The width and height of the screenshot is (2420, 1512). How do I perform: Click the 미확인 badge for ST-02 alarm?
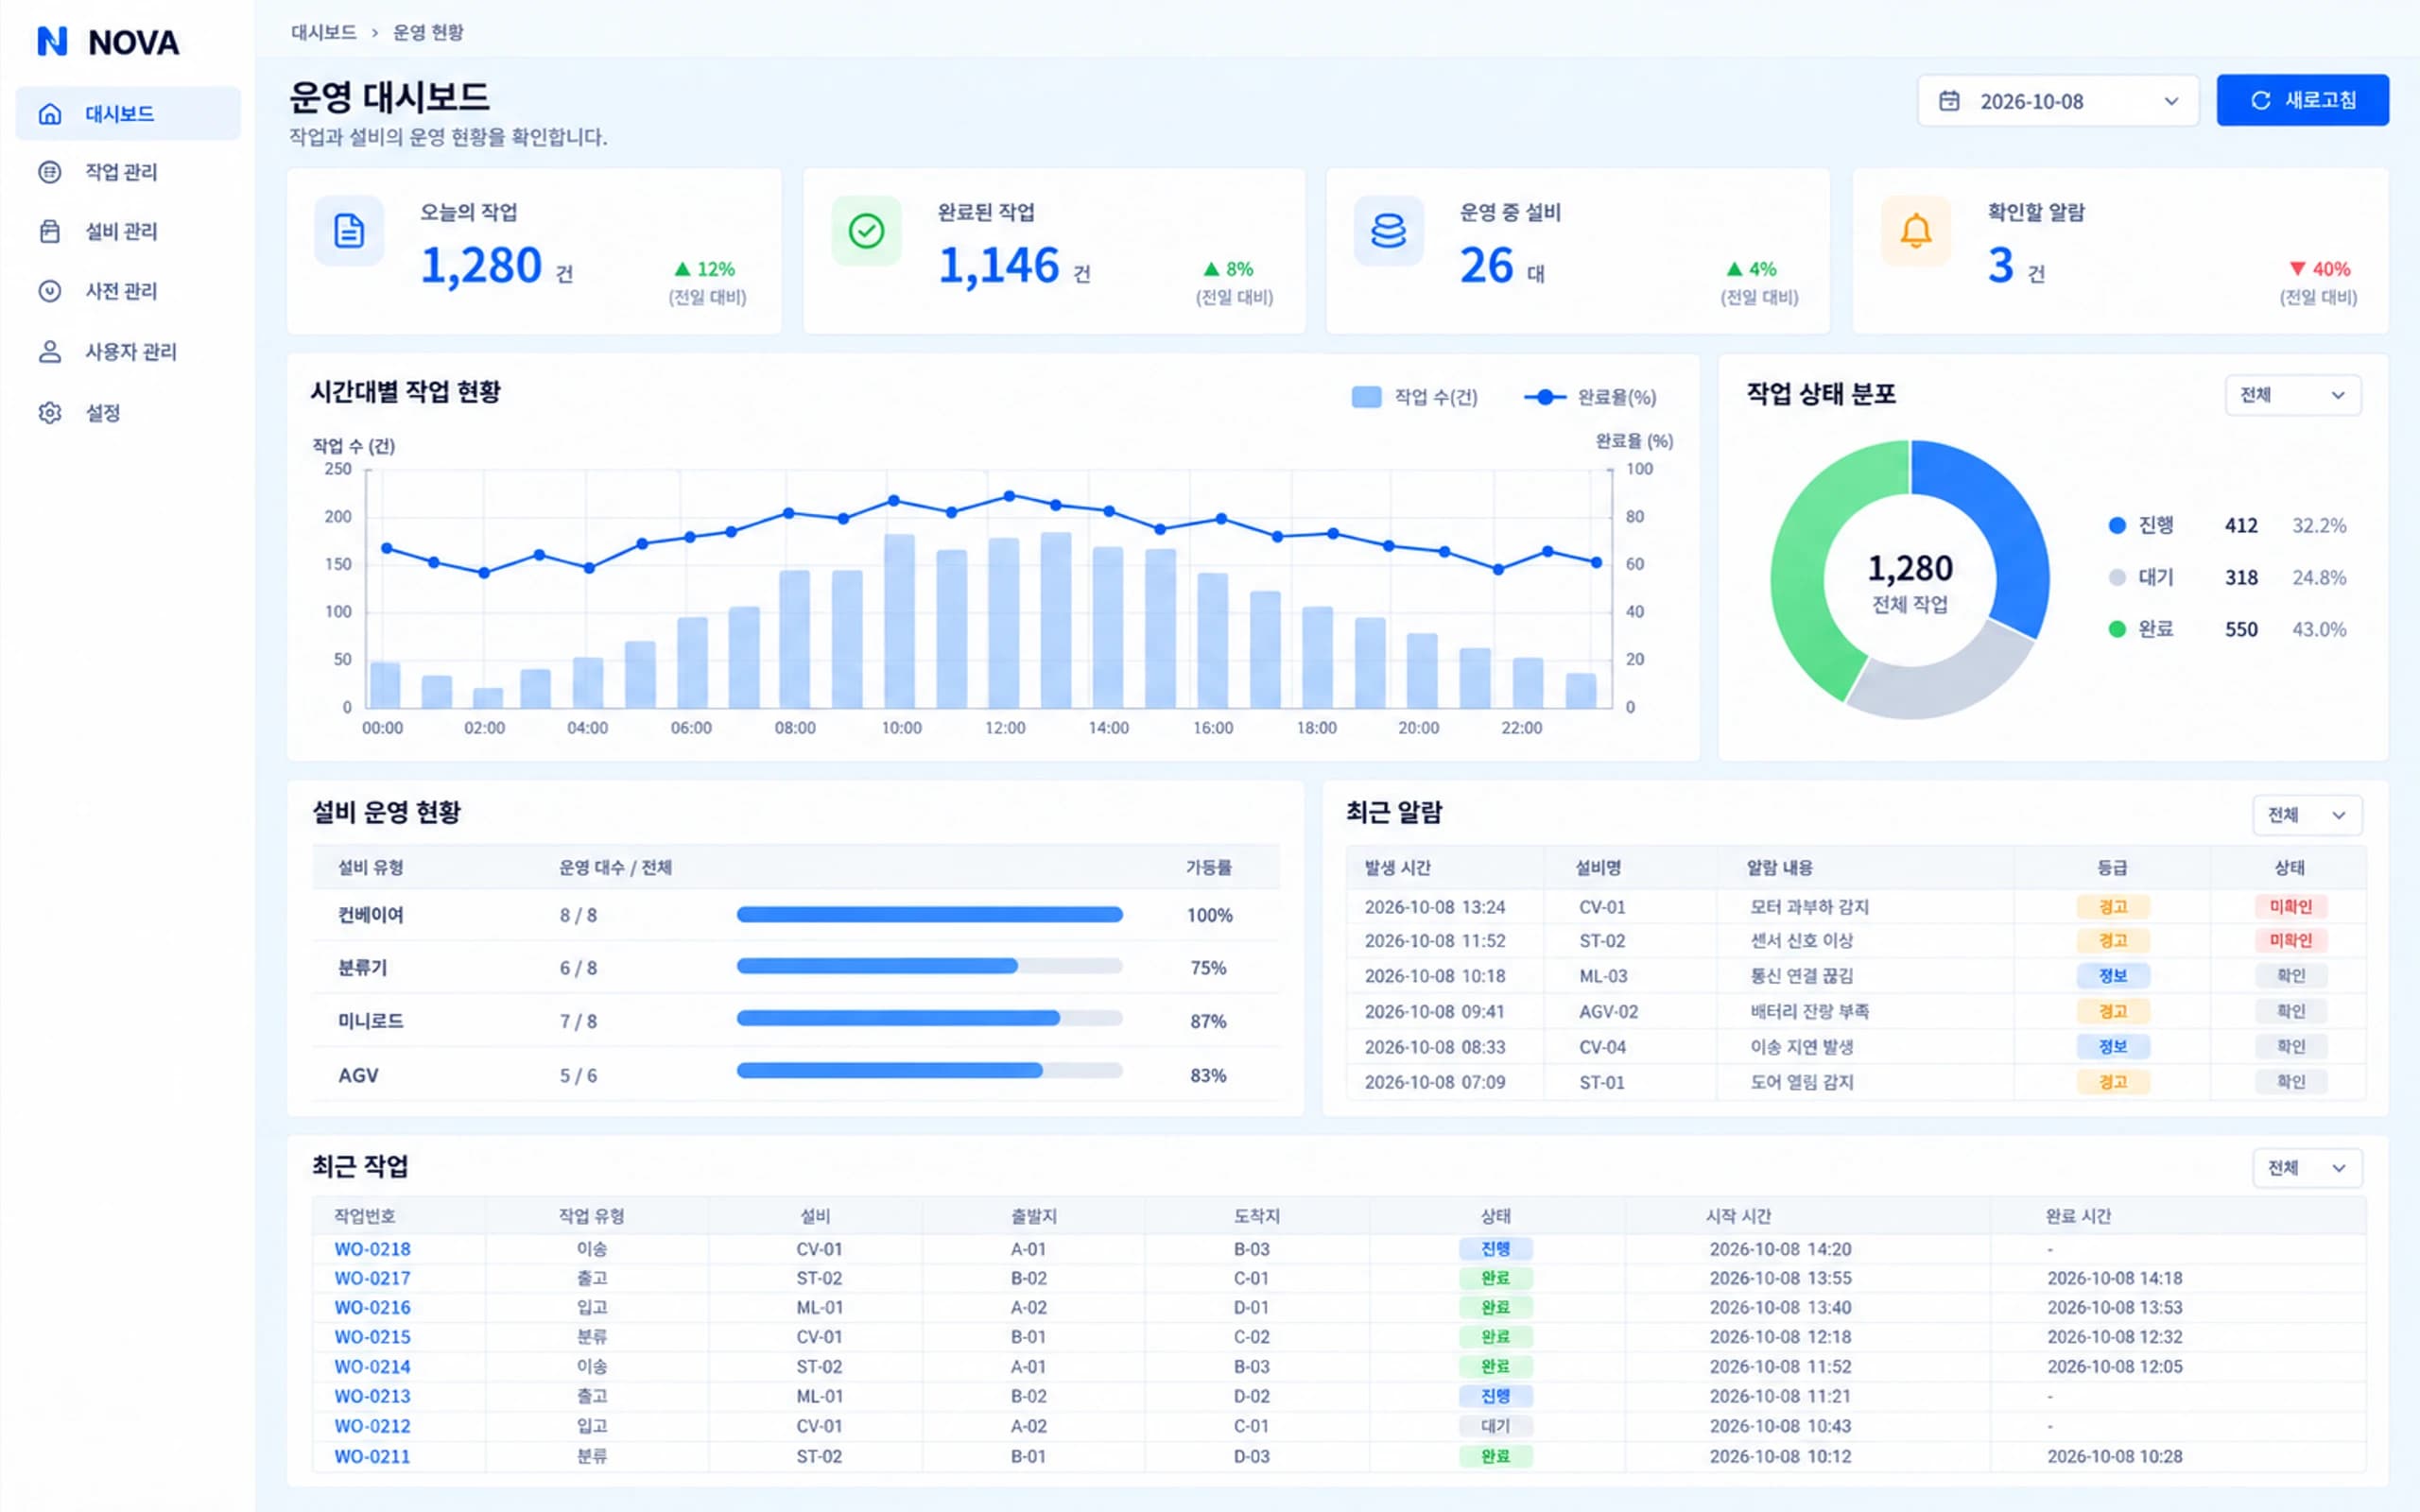(x=2290, y=941)
